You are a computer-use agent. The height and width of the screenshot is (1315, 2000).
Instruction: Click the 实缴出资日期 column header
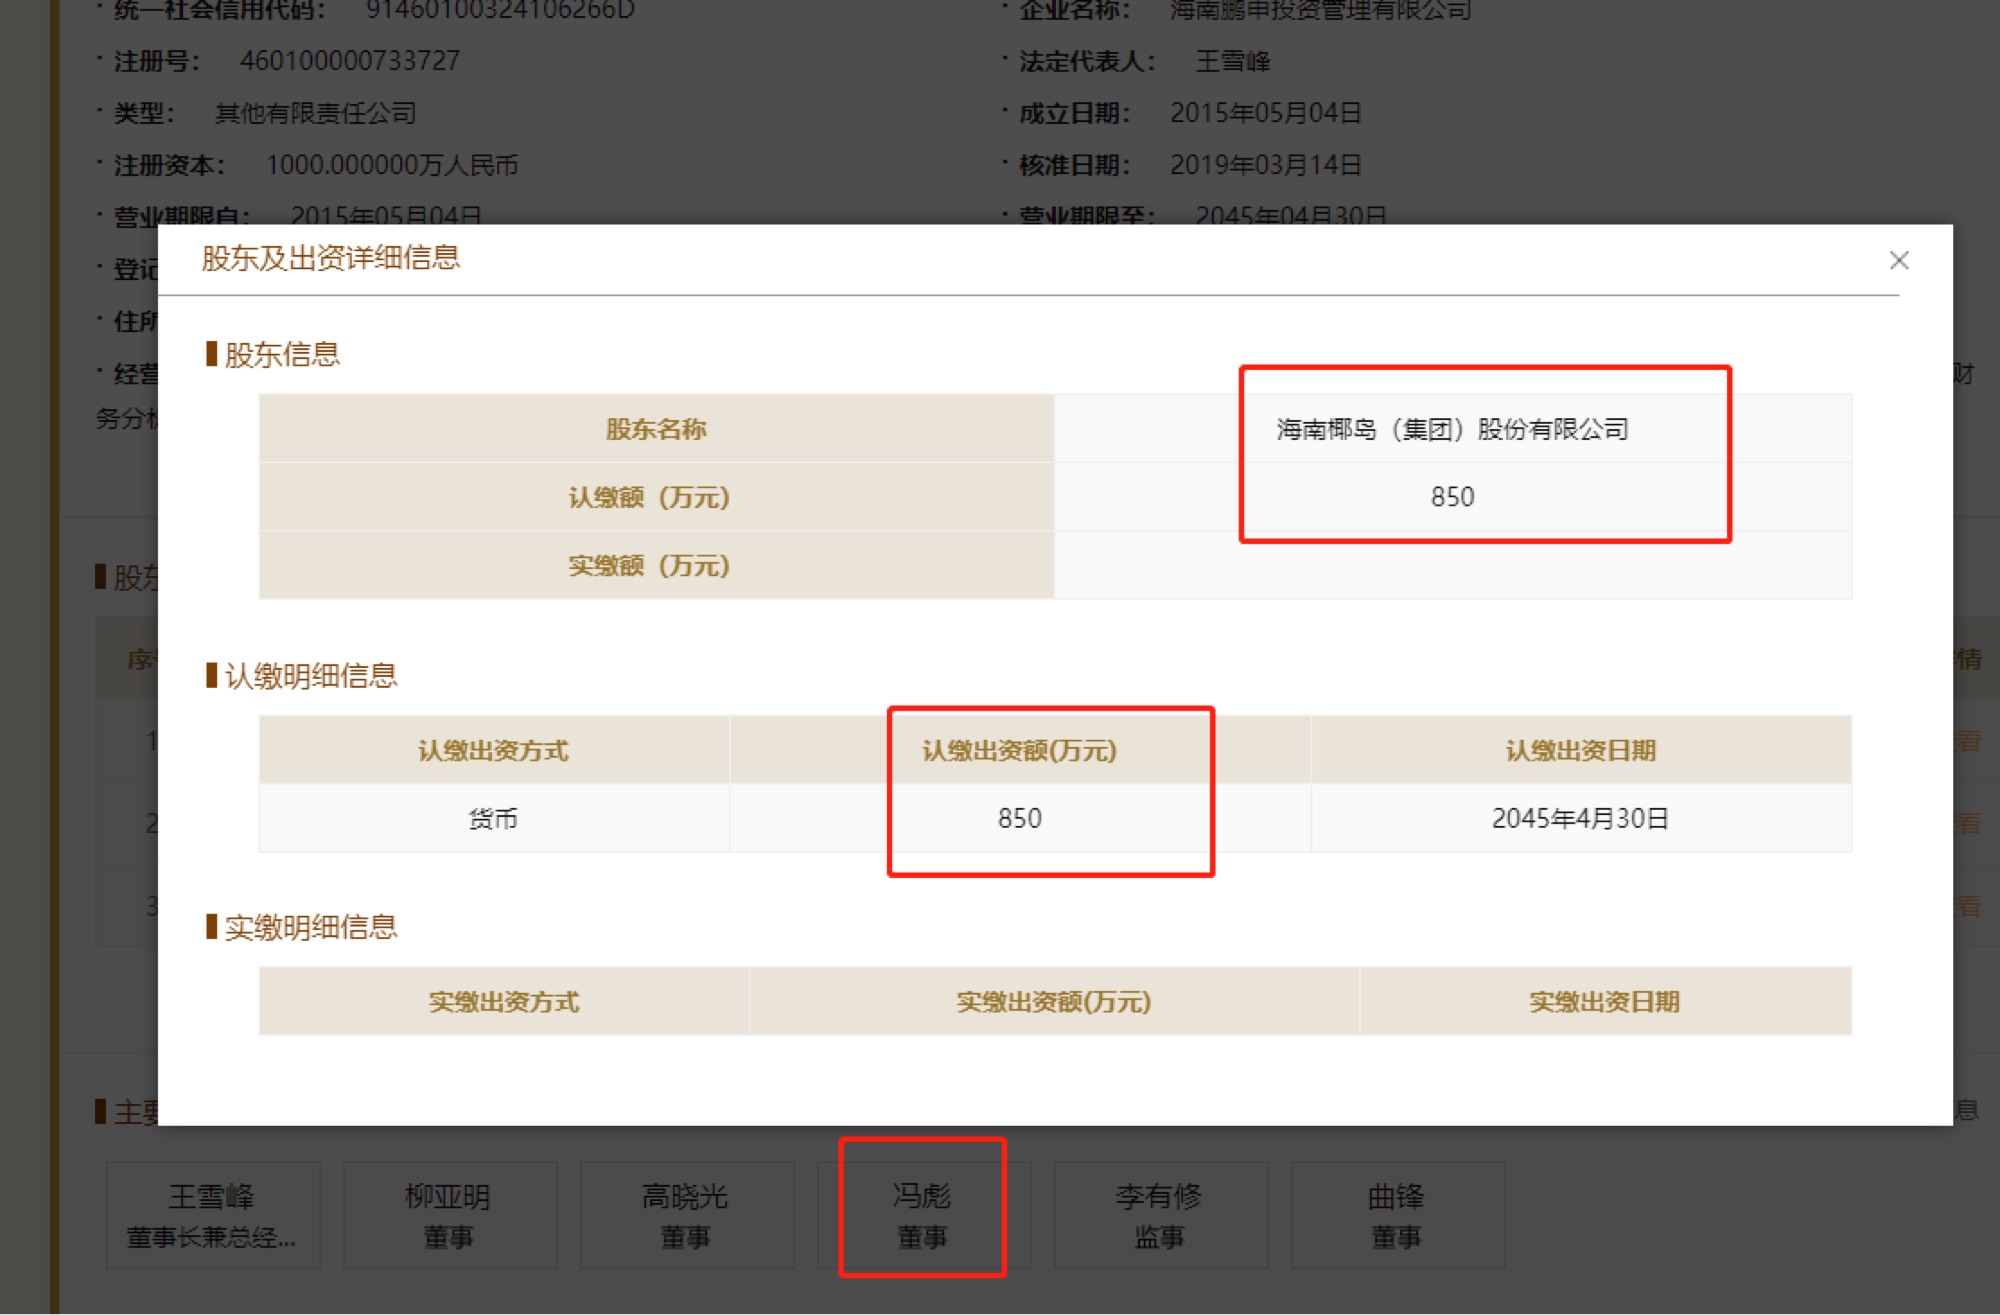[x=1605, y=1001]
